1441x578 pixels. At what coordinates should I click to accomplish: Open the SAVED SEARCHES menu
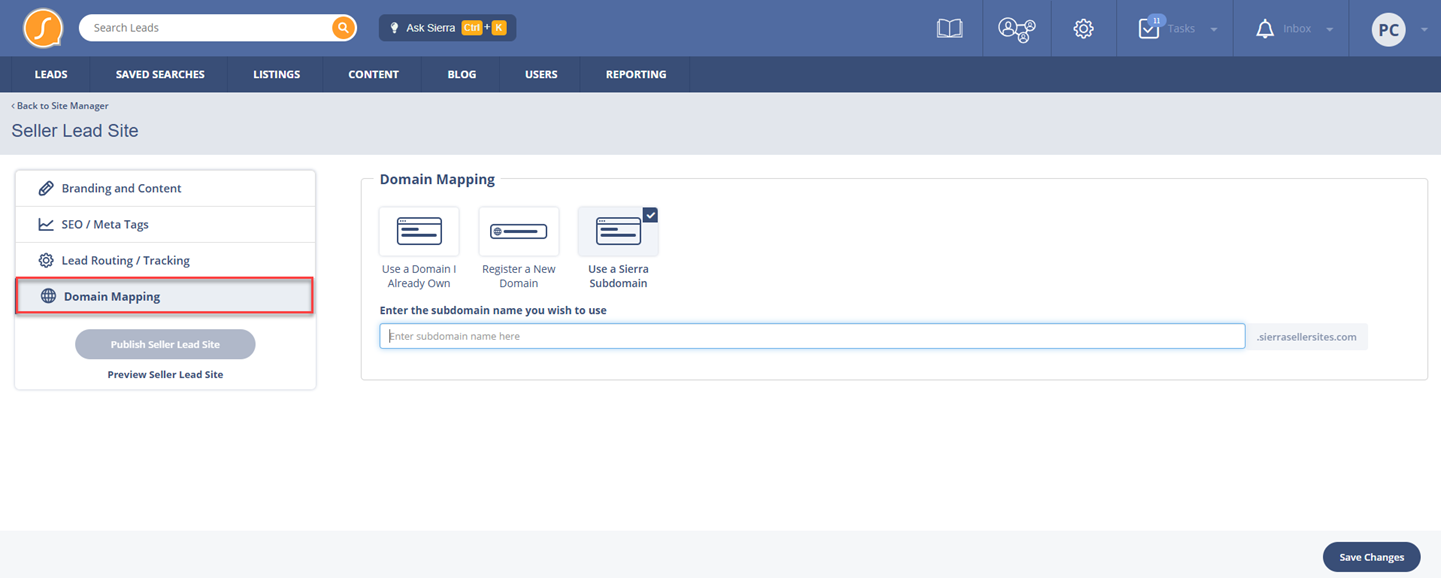coord(160,74)
